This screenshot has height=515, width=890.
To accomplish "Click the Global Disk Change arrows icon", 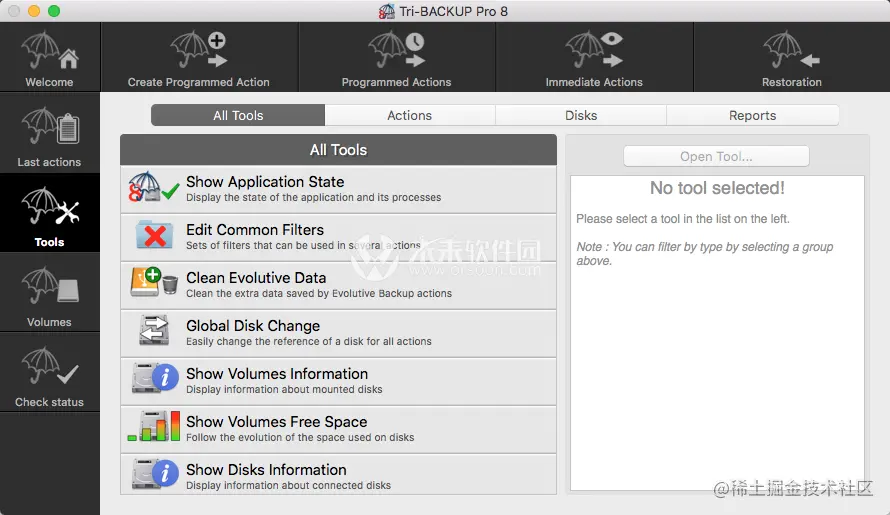I will point(154,330).
